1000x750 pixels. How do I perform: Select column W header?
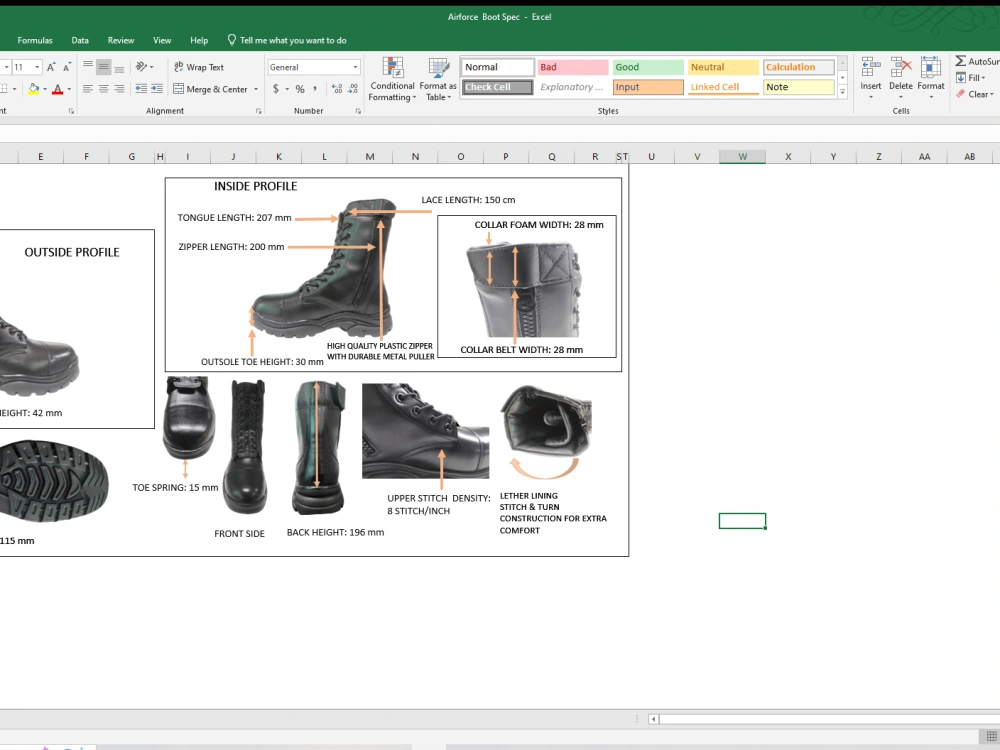pos(742,156)
